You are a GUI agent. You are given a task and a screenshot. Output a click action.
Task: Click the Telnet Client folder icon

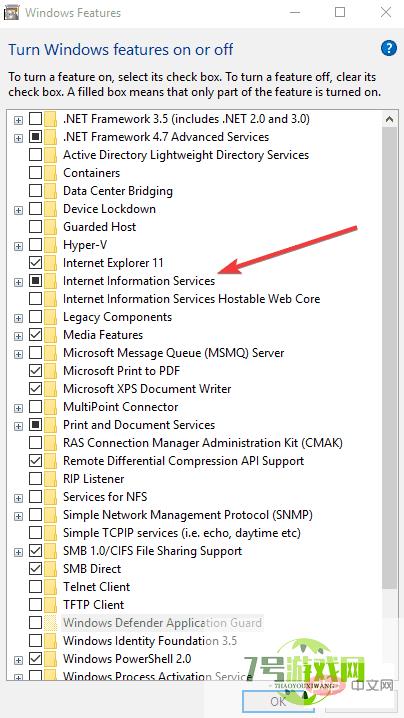pos(50,587)
